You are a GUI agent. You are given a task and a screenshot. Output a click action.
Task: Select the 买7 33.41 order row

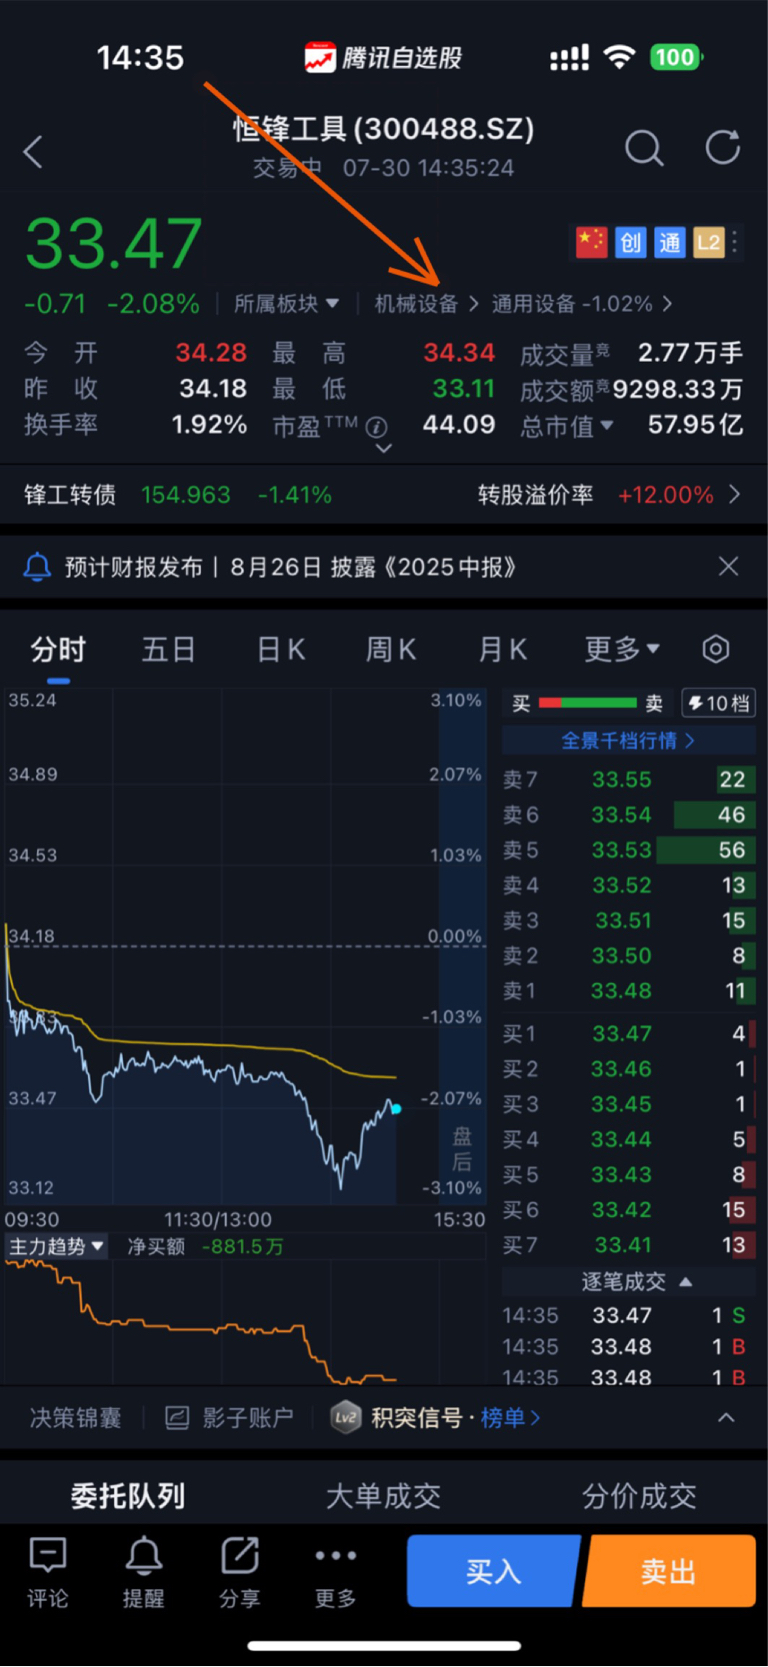628,1244
